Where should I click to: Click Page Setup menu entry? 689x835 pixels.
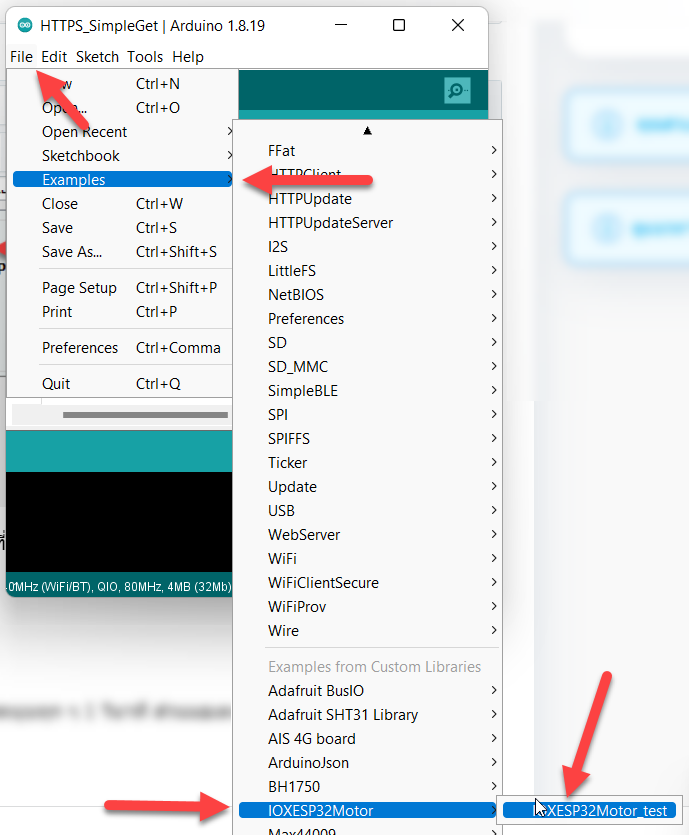coord(79,288)
